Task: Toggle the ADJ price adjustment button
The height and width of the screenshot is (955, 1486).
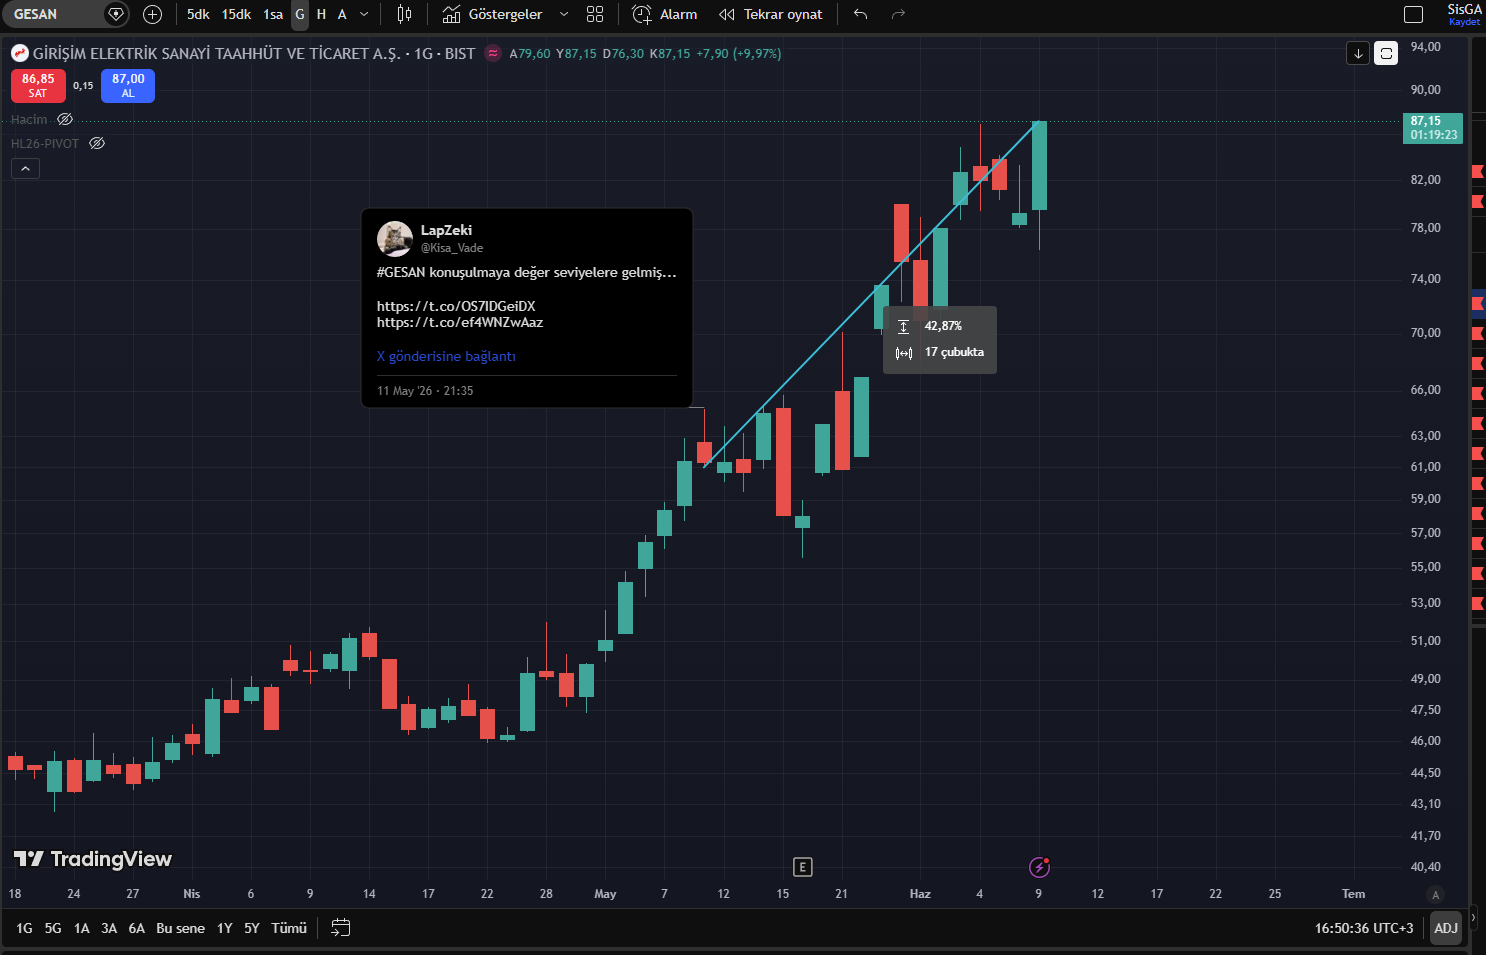Action: (x=1446, y=928)
